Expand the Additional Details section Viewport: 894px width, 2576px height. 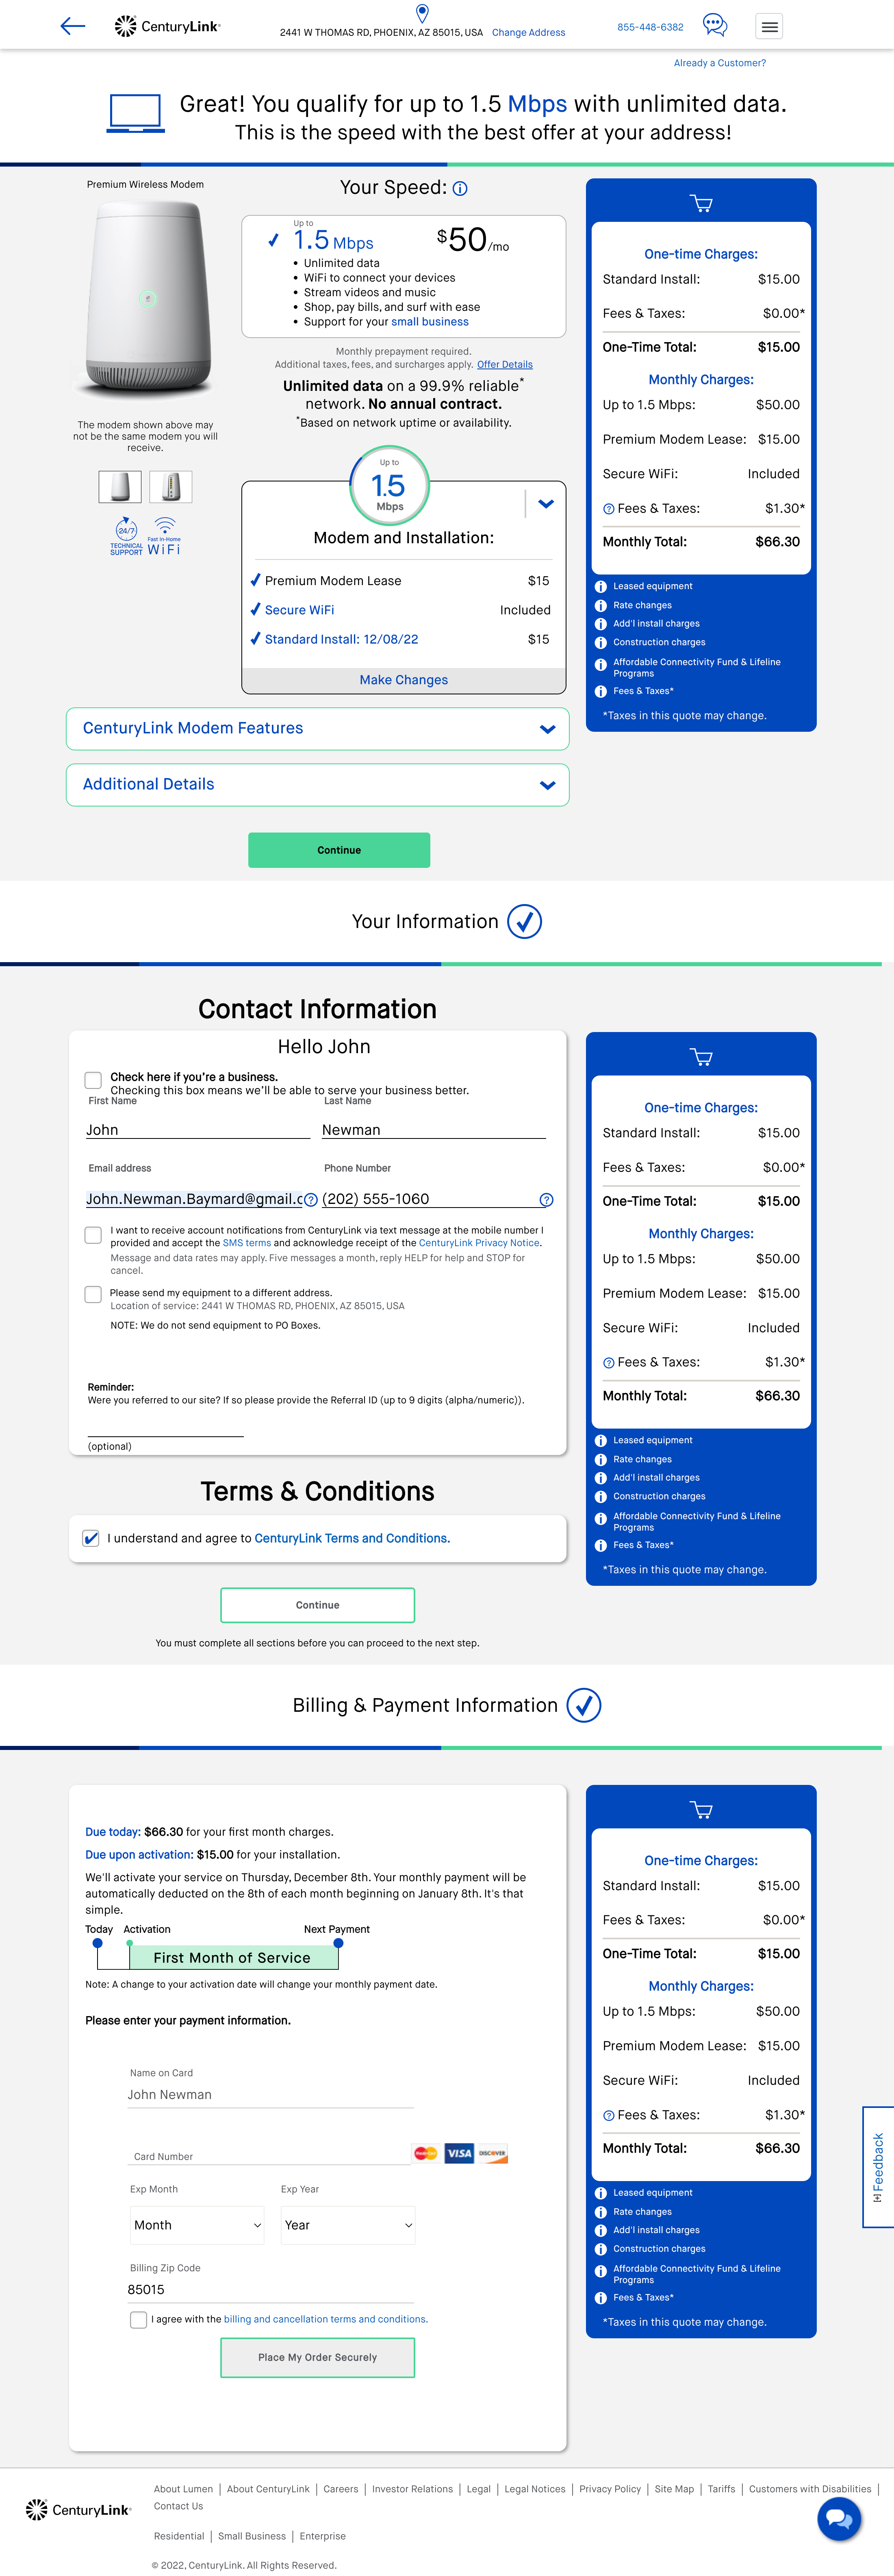click(317, 785)
